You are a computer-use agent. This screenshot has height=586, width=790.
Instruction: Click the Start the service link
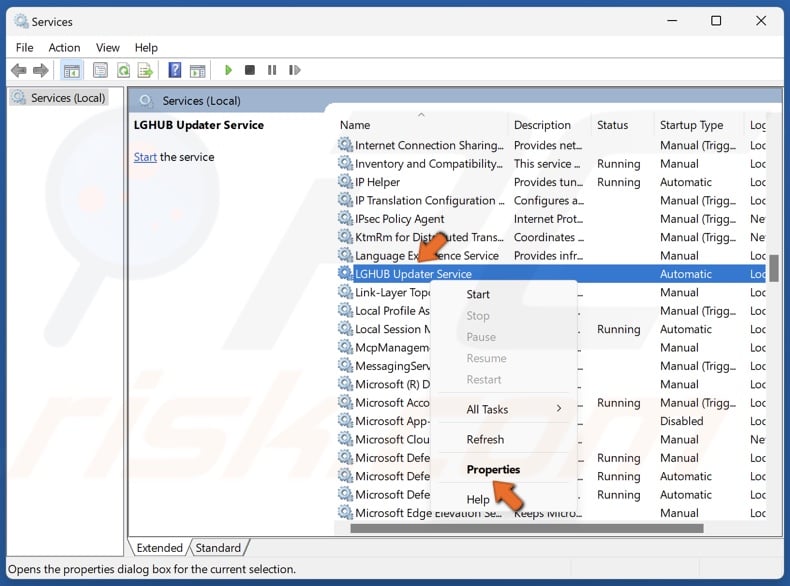click(145, 157)
